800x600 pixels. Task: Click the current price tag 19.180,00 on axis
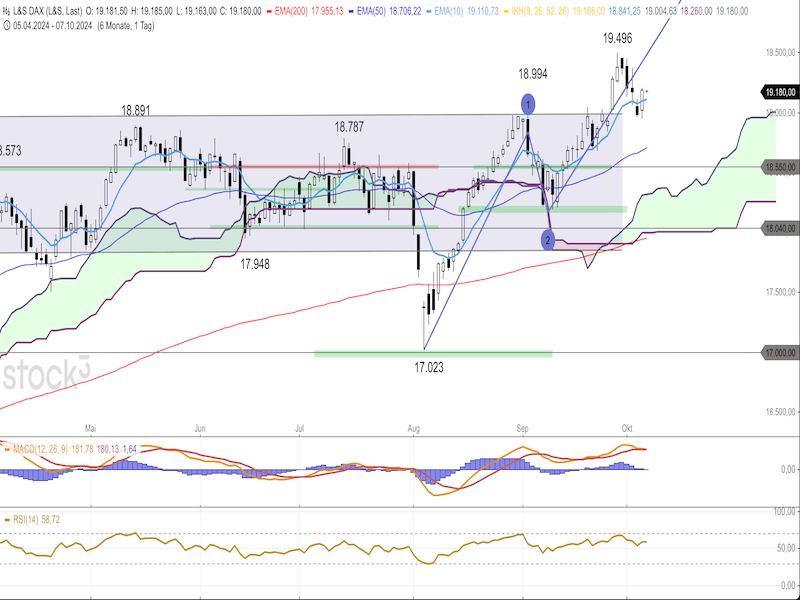click(x=779, y=92)
